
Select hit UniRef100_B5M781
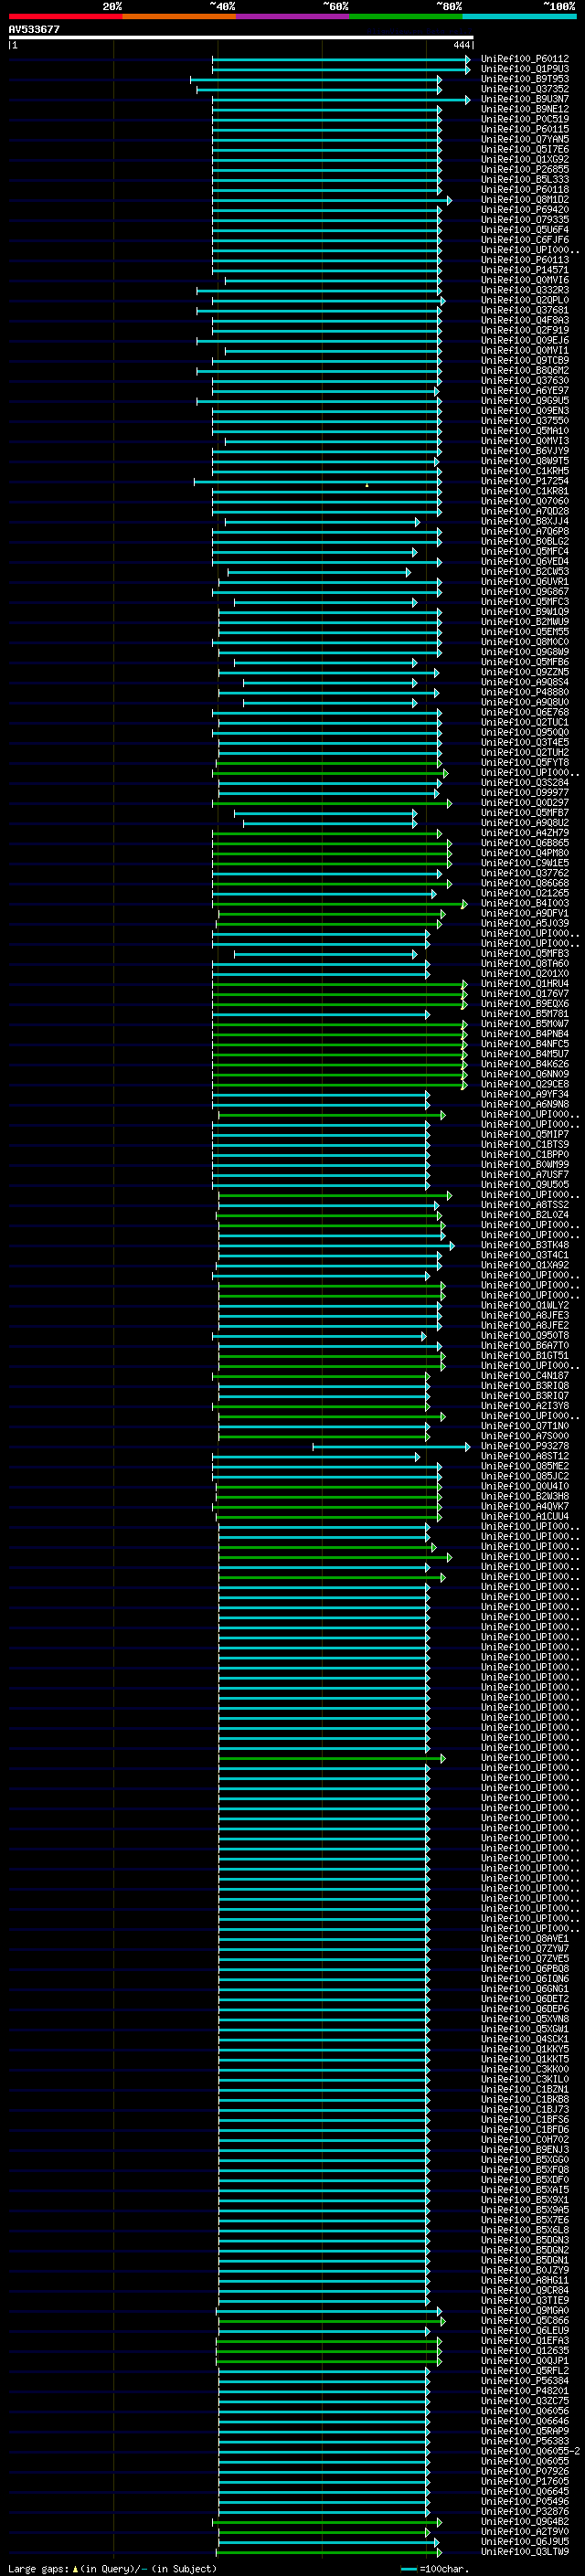pyautogui.click(x=525, y=1014)
